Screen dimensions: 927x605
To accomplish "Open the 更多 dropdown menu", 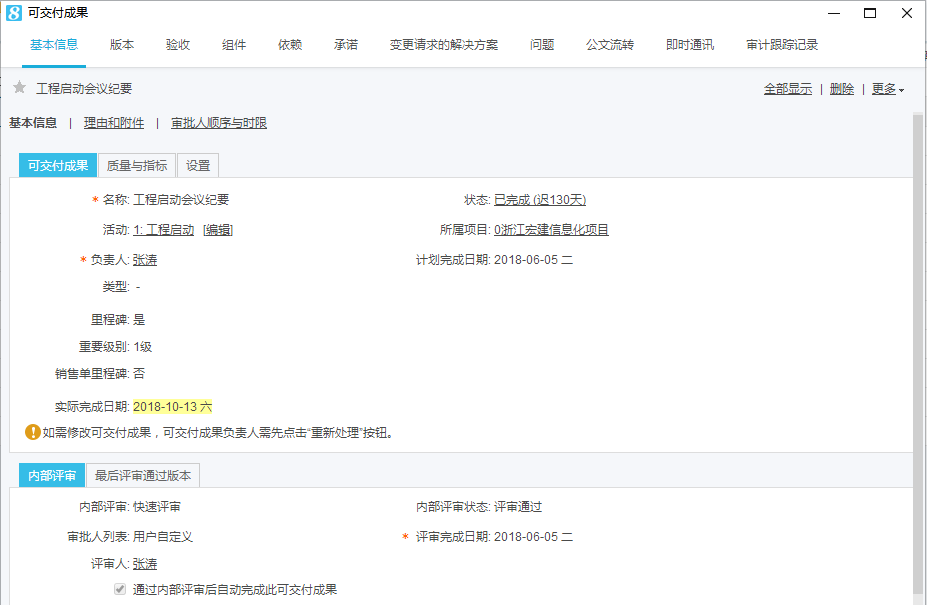I will pyautogui.click(x=887, y=89).
